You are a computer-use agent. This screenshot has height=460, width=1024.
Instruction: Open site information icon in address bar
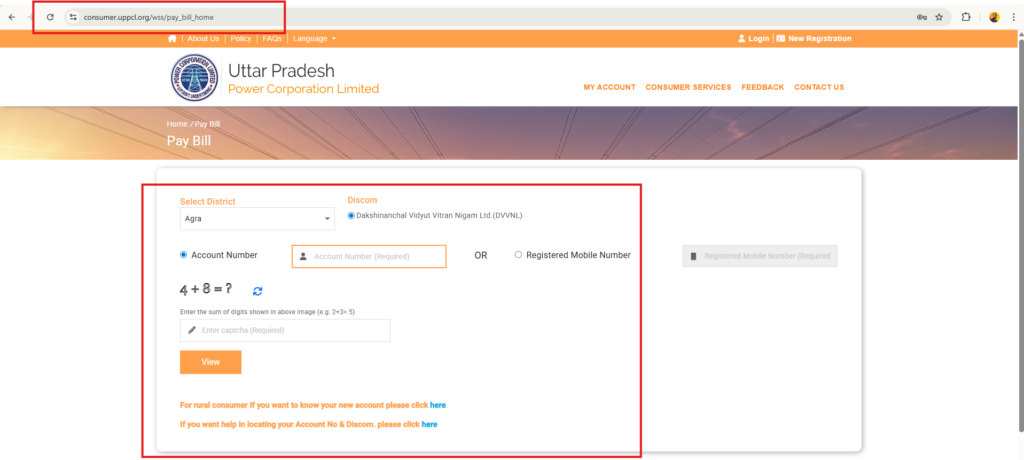(x=73, y=18)
